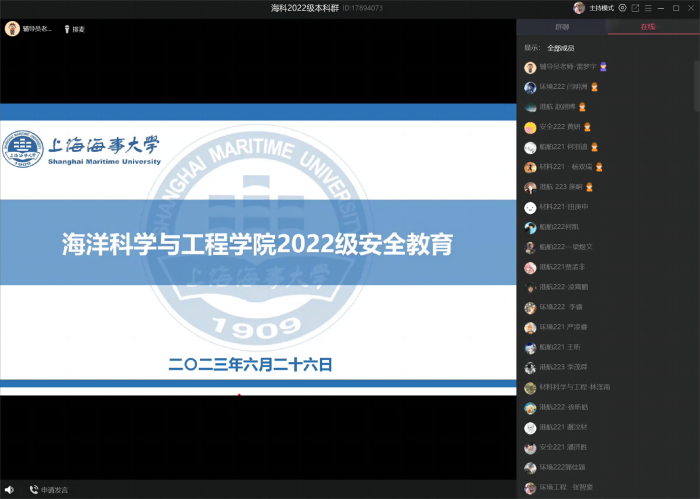Screen dimensions: 700x499
Task: Click the orange admin badge beside 安全222 黄妍
Action: [588, 127]
